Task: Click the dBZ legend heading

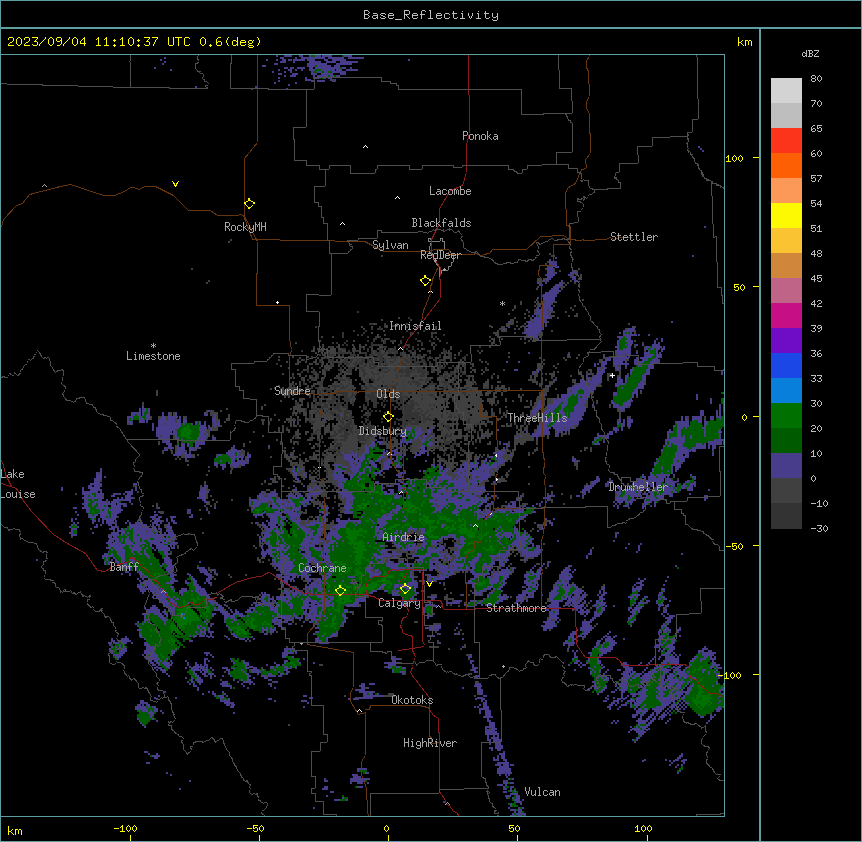Action: pyautogui.click(x=810, y=53)
